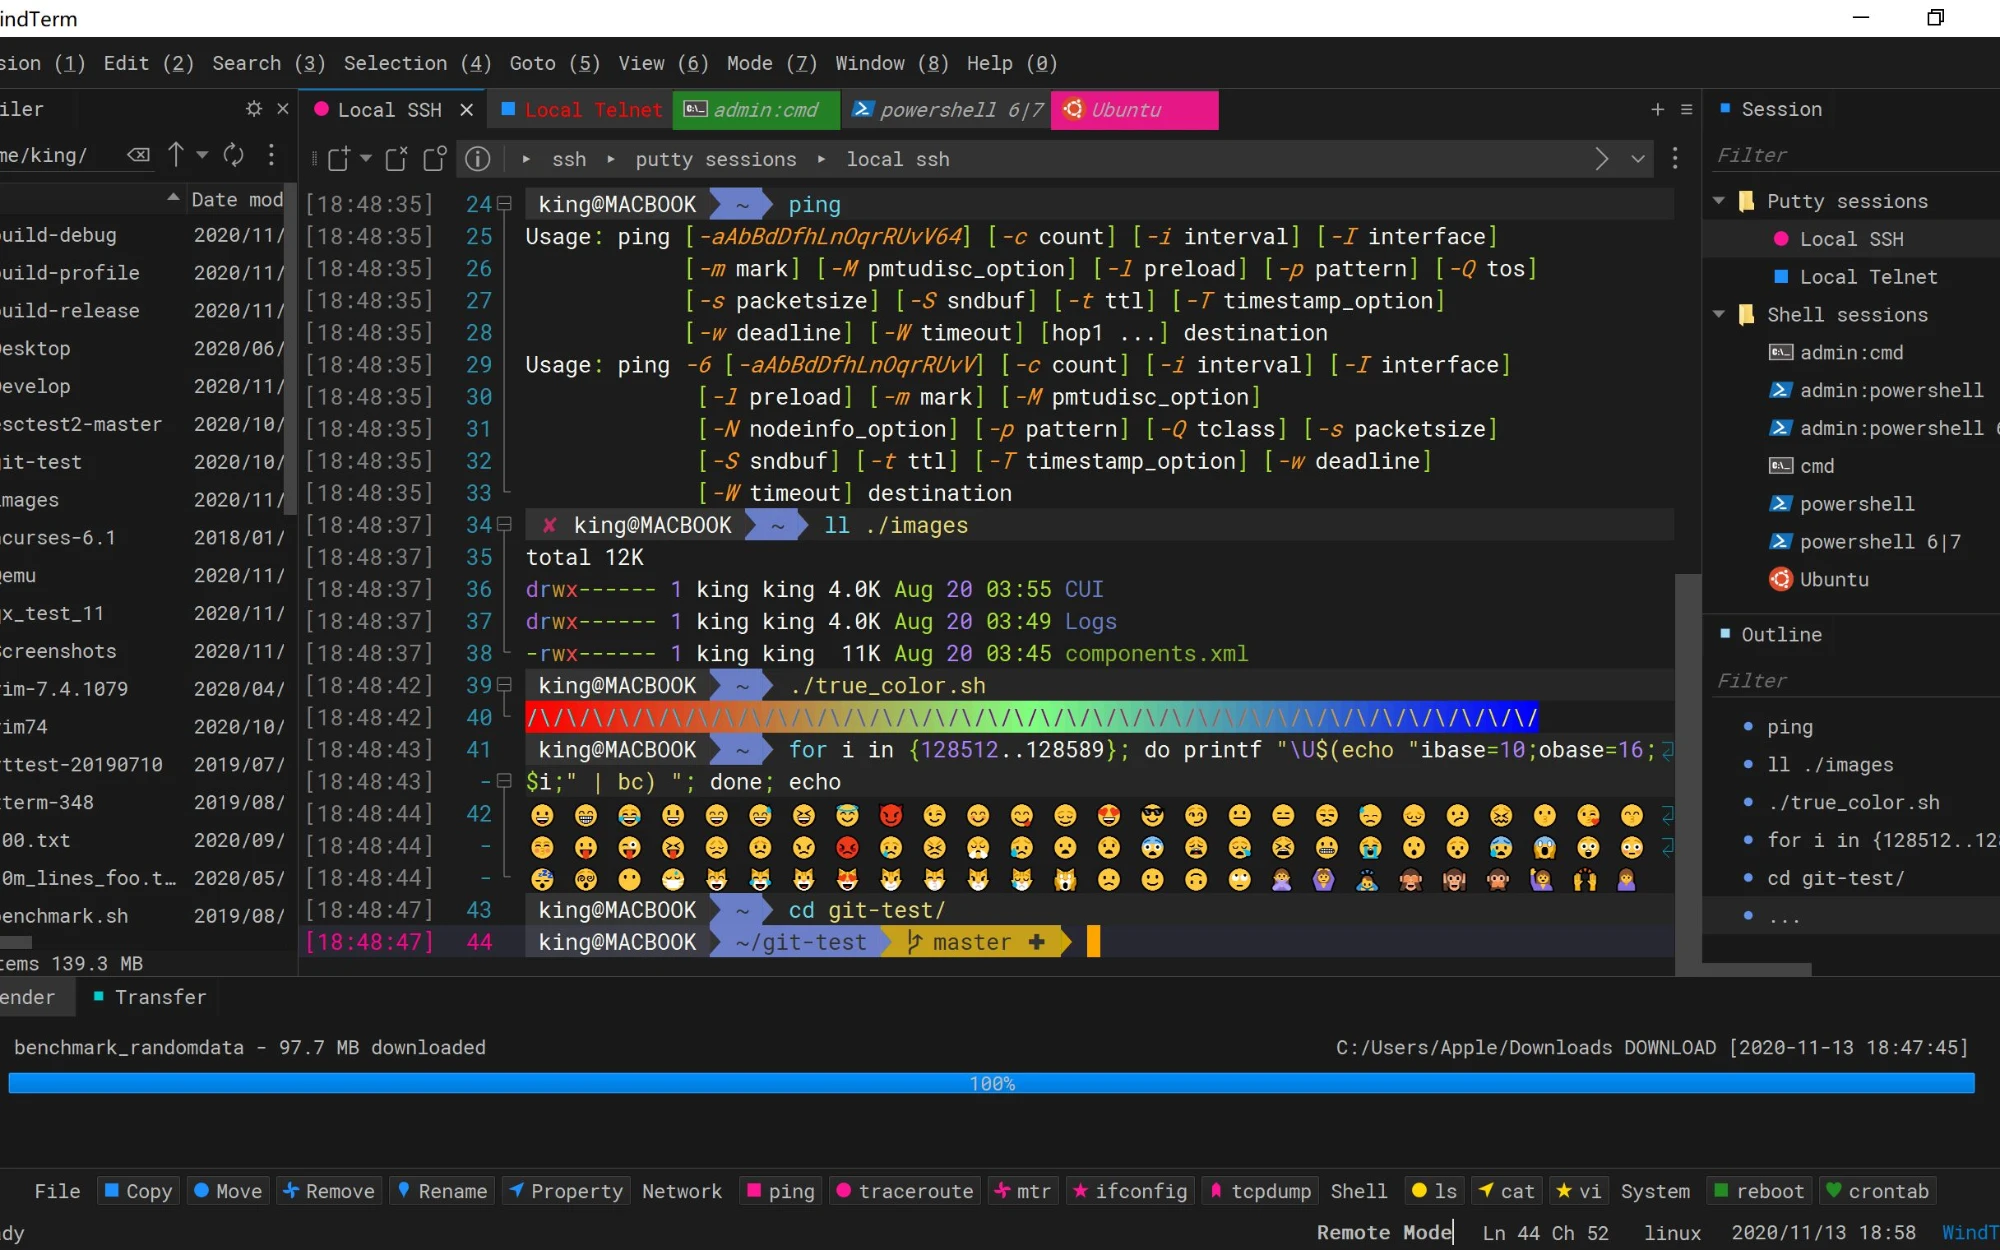Click the Copy file button

138,1191
